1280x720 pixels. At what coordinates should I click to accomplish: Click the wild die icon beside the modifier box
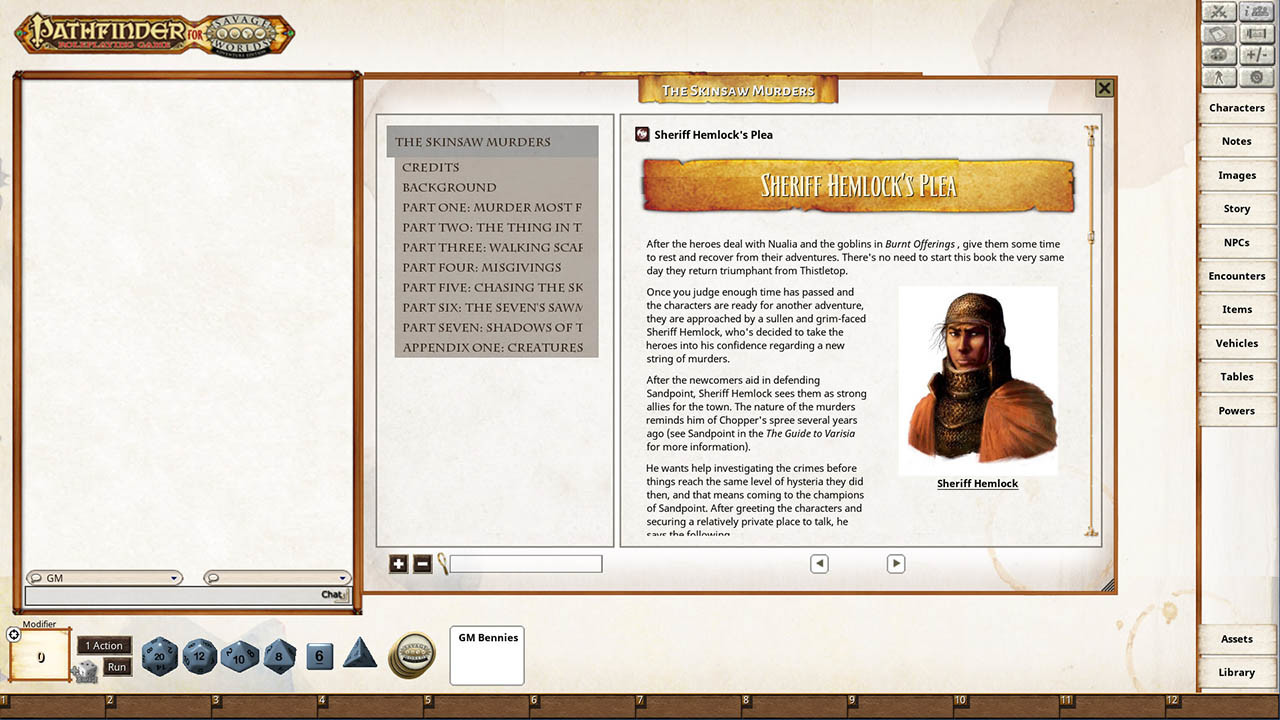point(85,672)
